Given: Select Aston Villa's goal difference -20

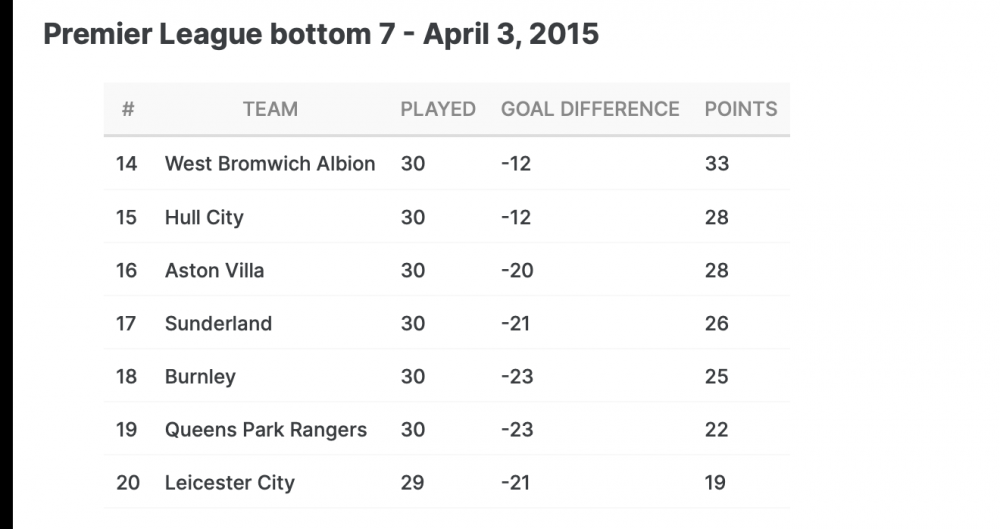Looking at the screenshot, I should coord(517,271).
